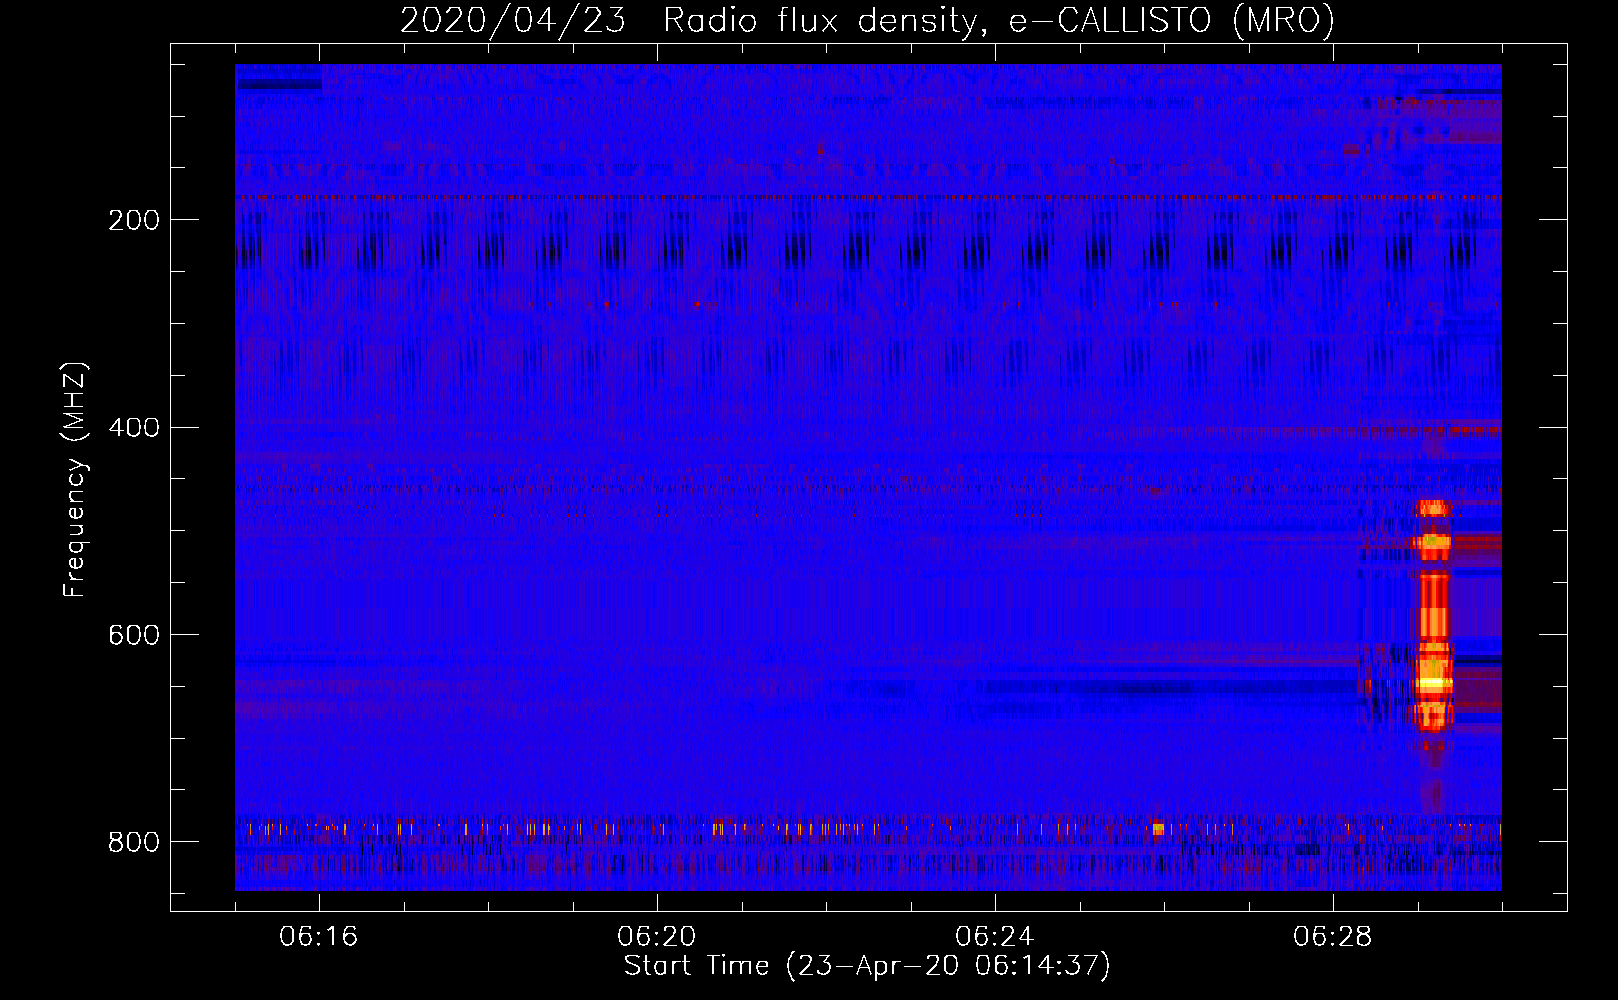Click the bright yellow burst near 650 MHz
The width and height of the screenshot is (1618, 1000).
tap(1434, 682)
